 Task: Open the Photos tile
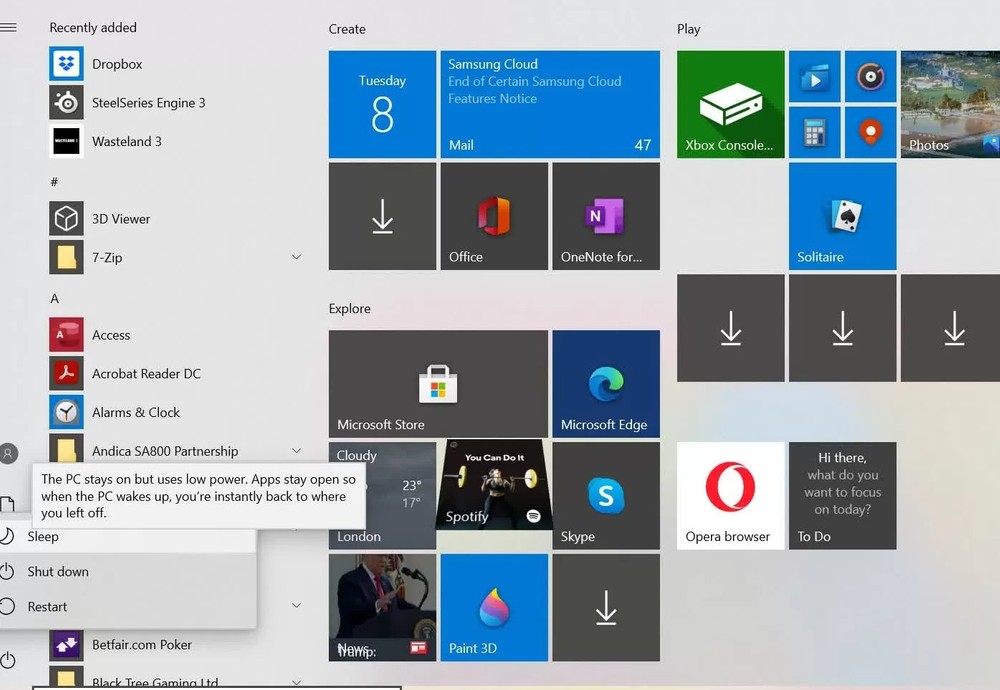tap(950, 105)
